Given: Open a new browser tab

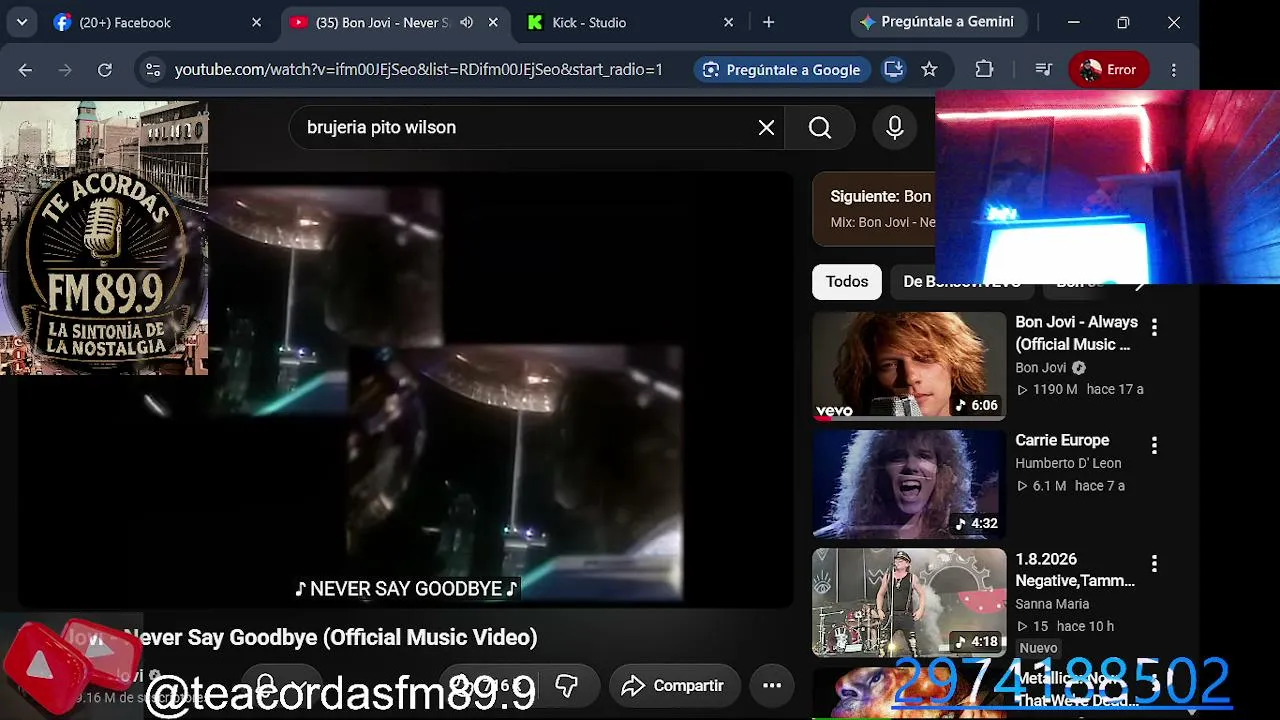Looking at the screenshot, I should point(768,22).
